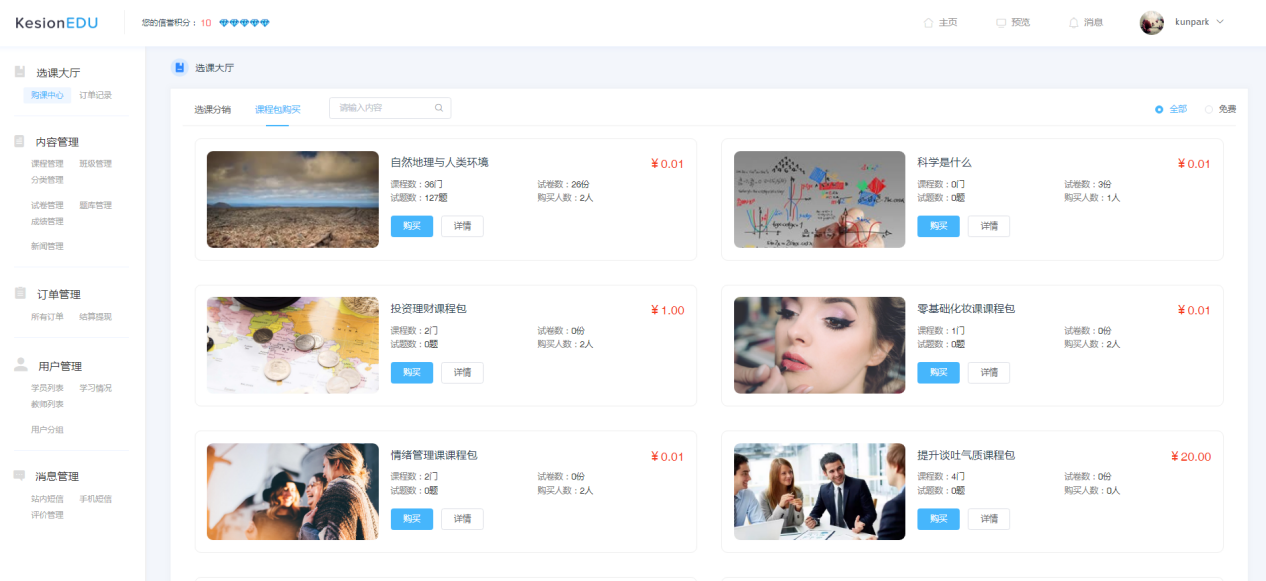Click 购买 on 自然地理与人类环境 package
Screen dimensions: 1266x581
point(411,225)
